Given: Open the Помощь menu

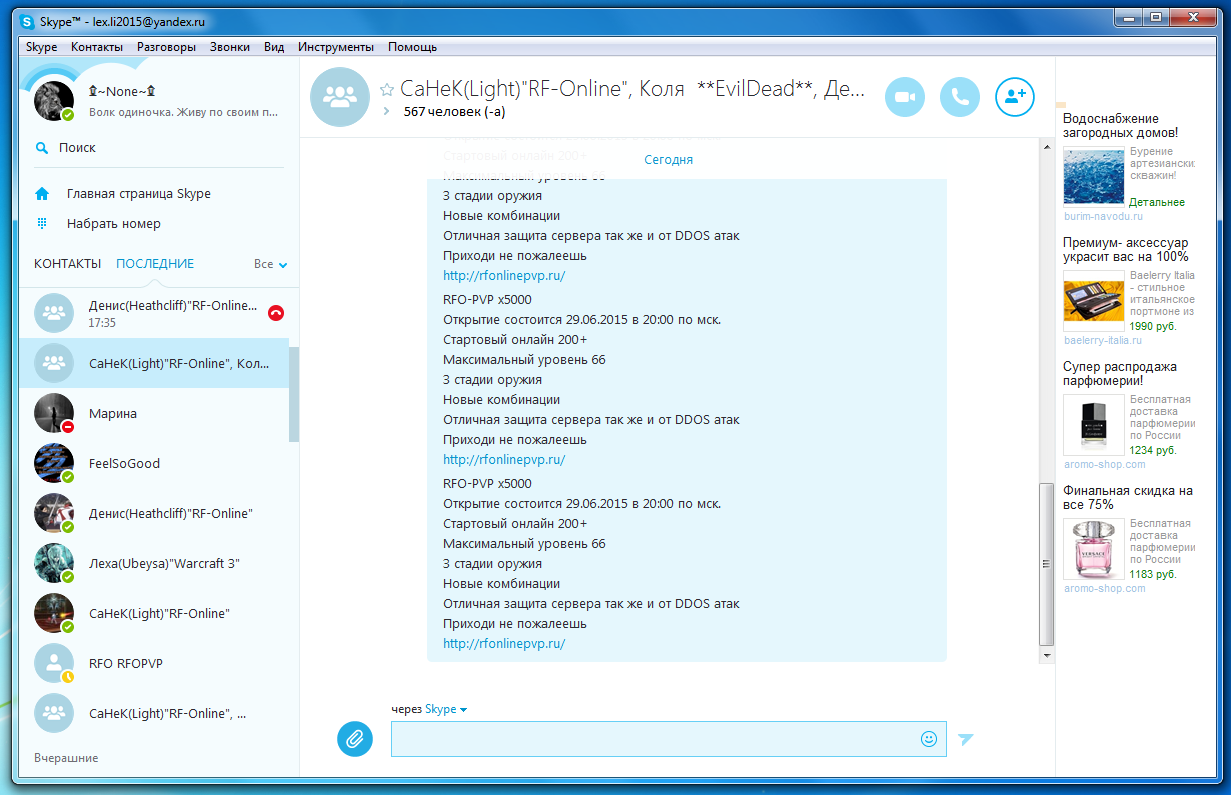Looking at the screenshot, I should point(412,47).
